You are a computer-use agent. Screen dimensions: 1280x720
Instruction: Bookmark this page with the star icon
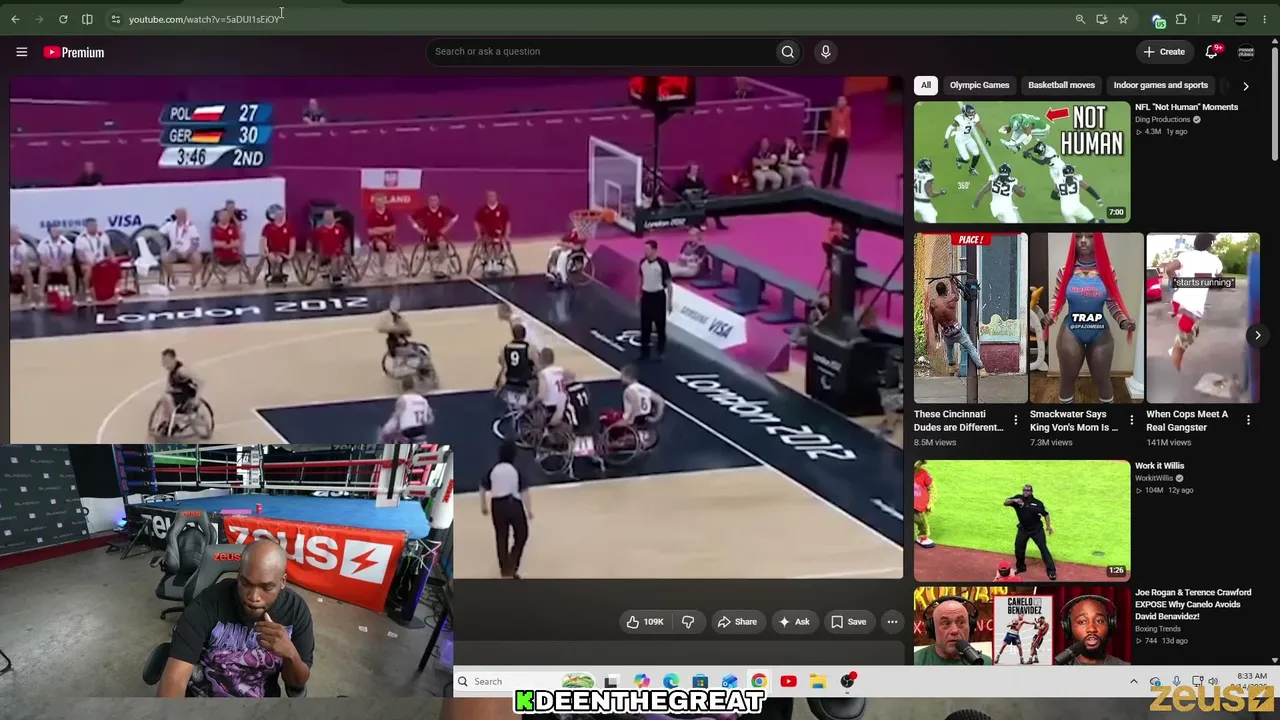(1123, 19)
